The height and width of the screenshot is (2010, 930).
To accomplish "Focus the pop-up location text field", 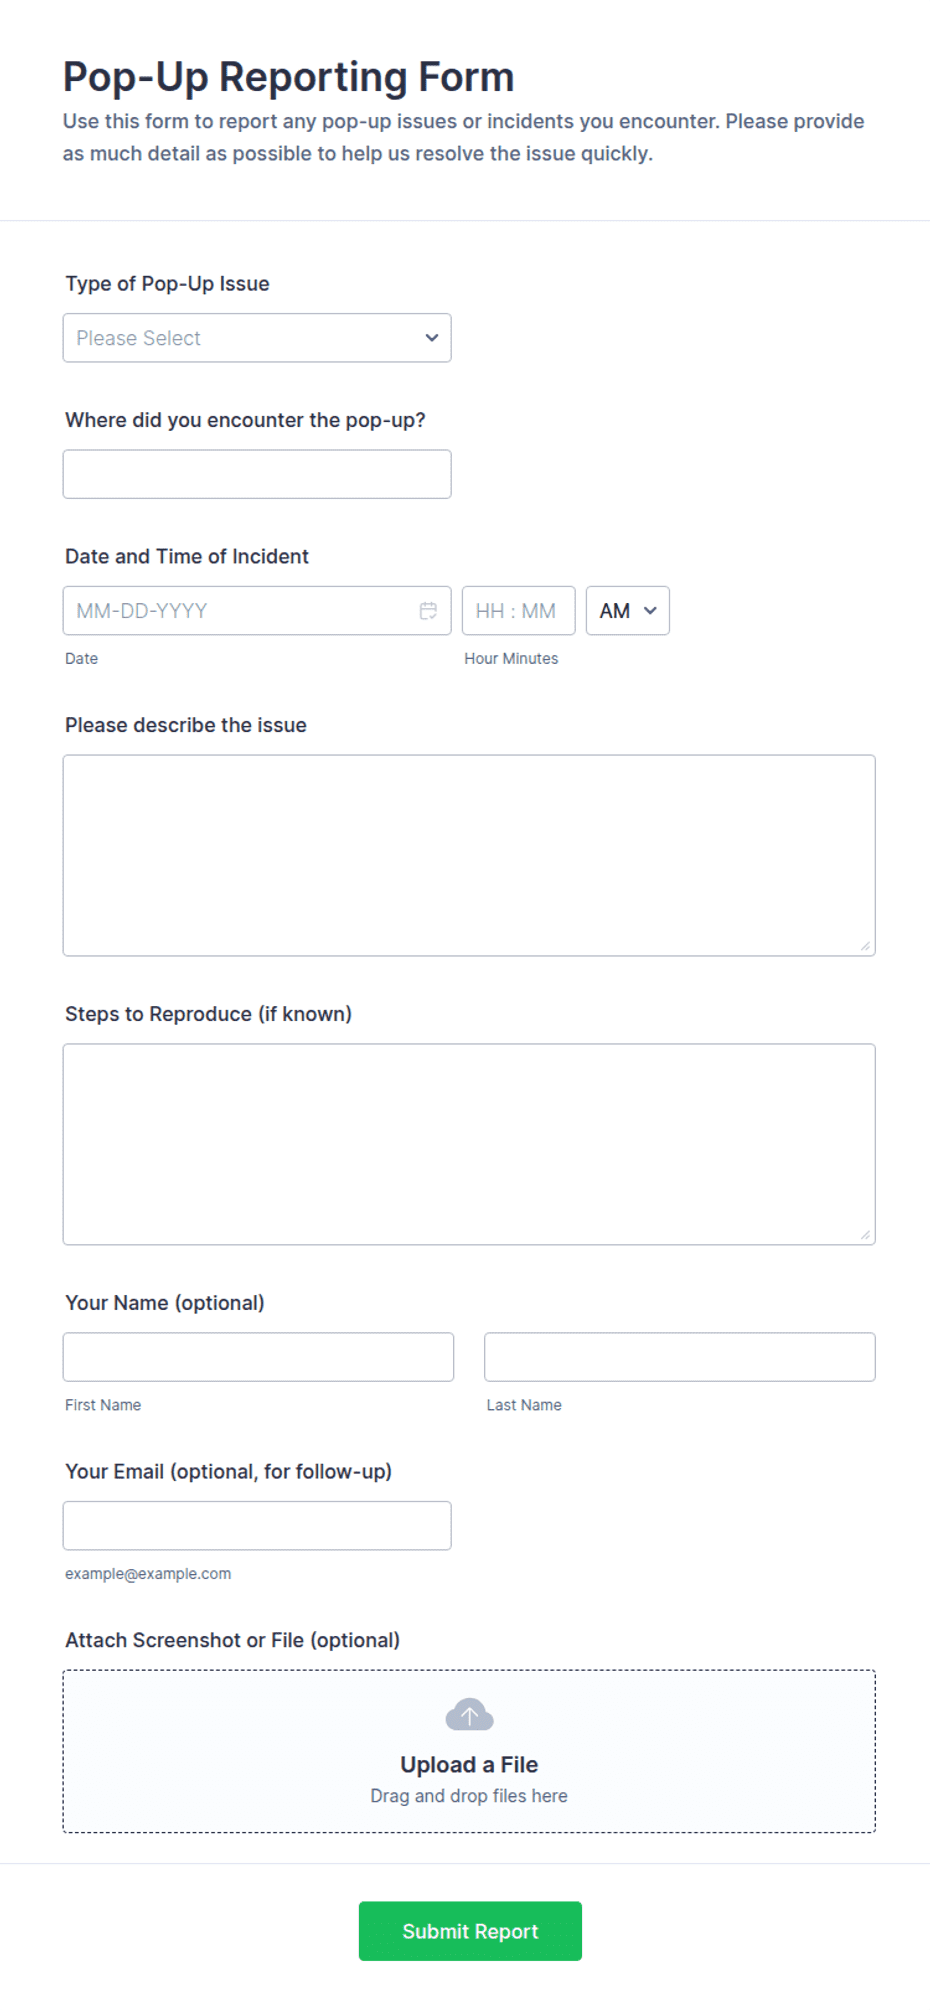I will point(257,474).
